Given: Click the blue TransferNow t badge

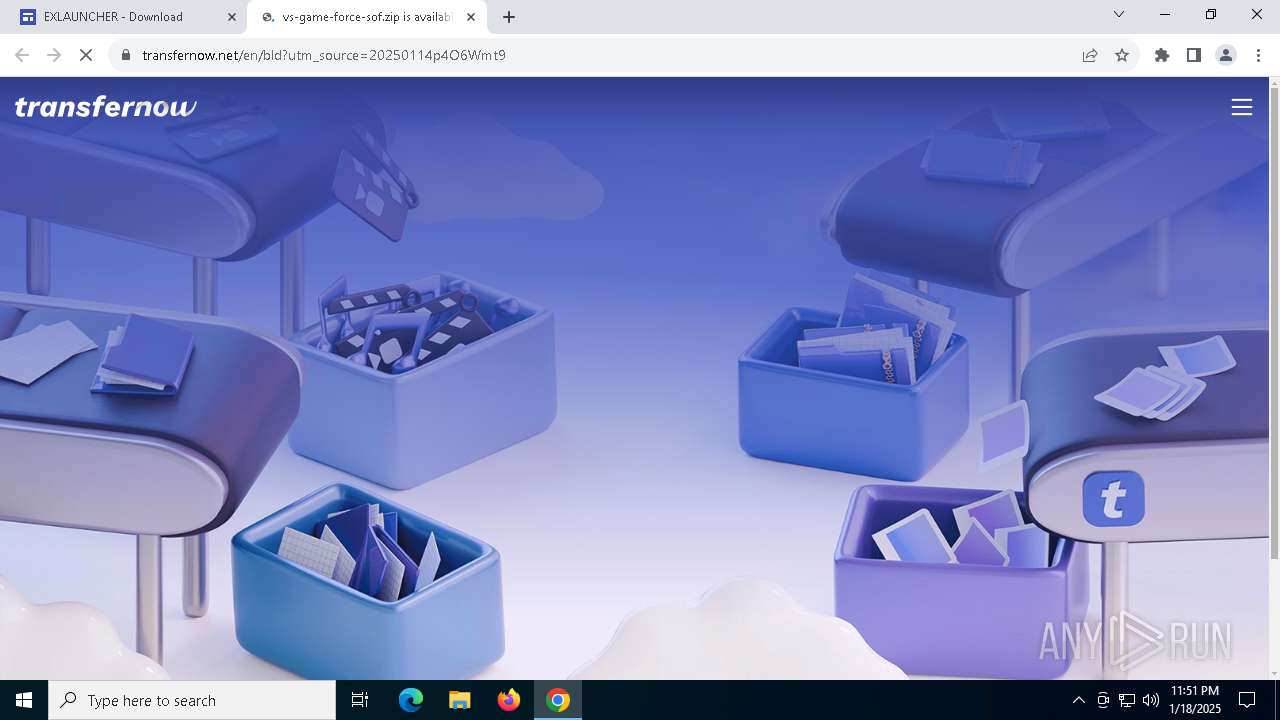Looking at the screenshot, I should tap(1113, 498).
